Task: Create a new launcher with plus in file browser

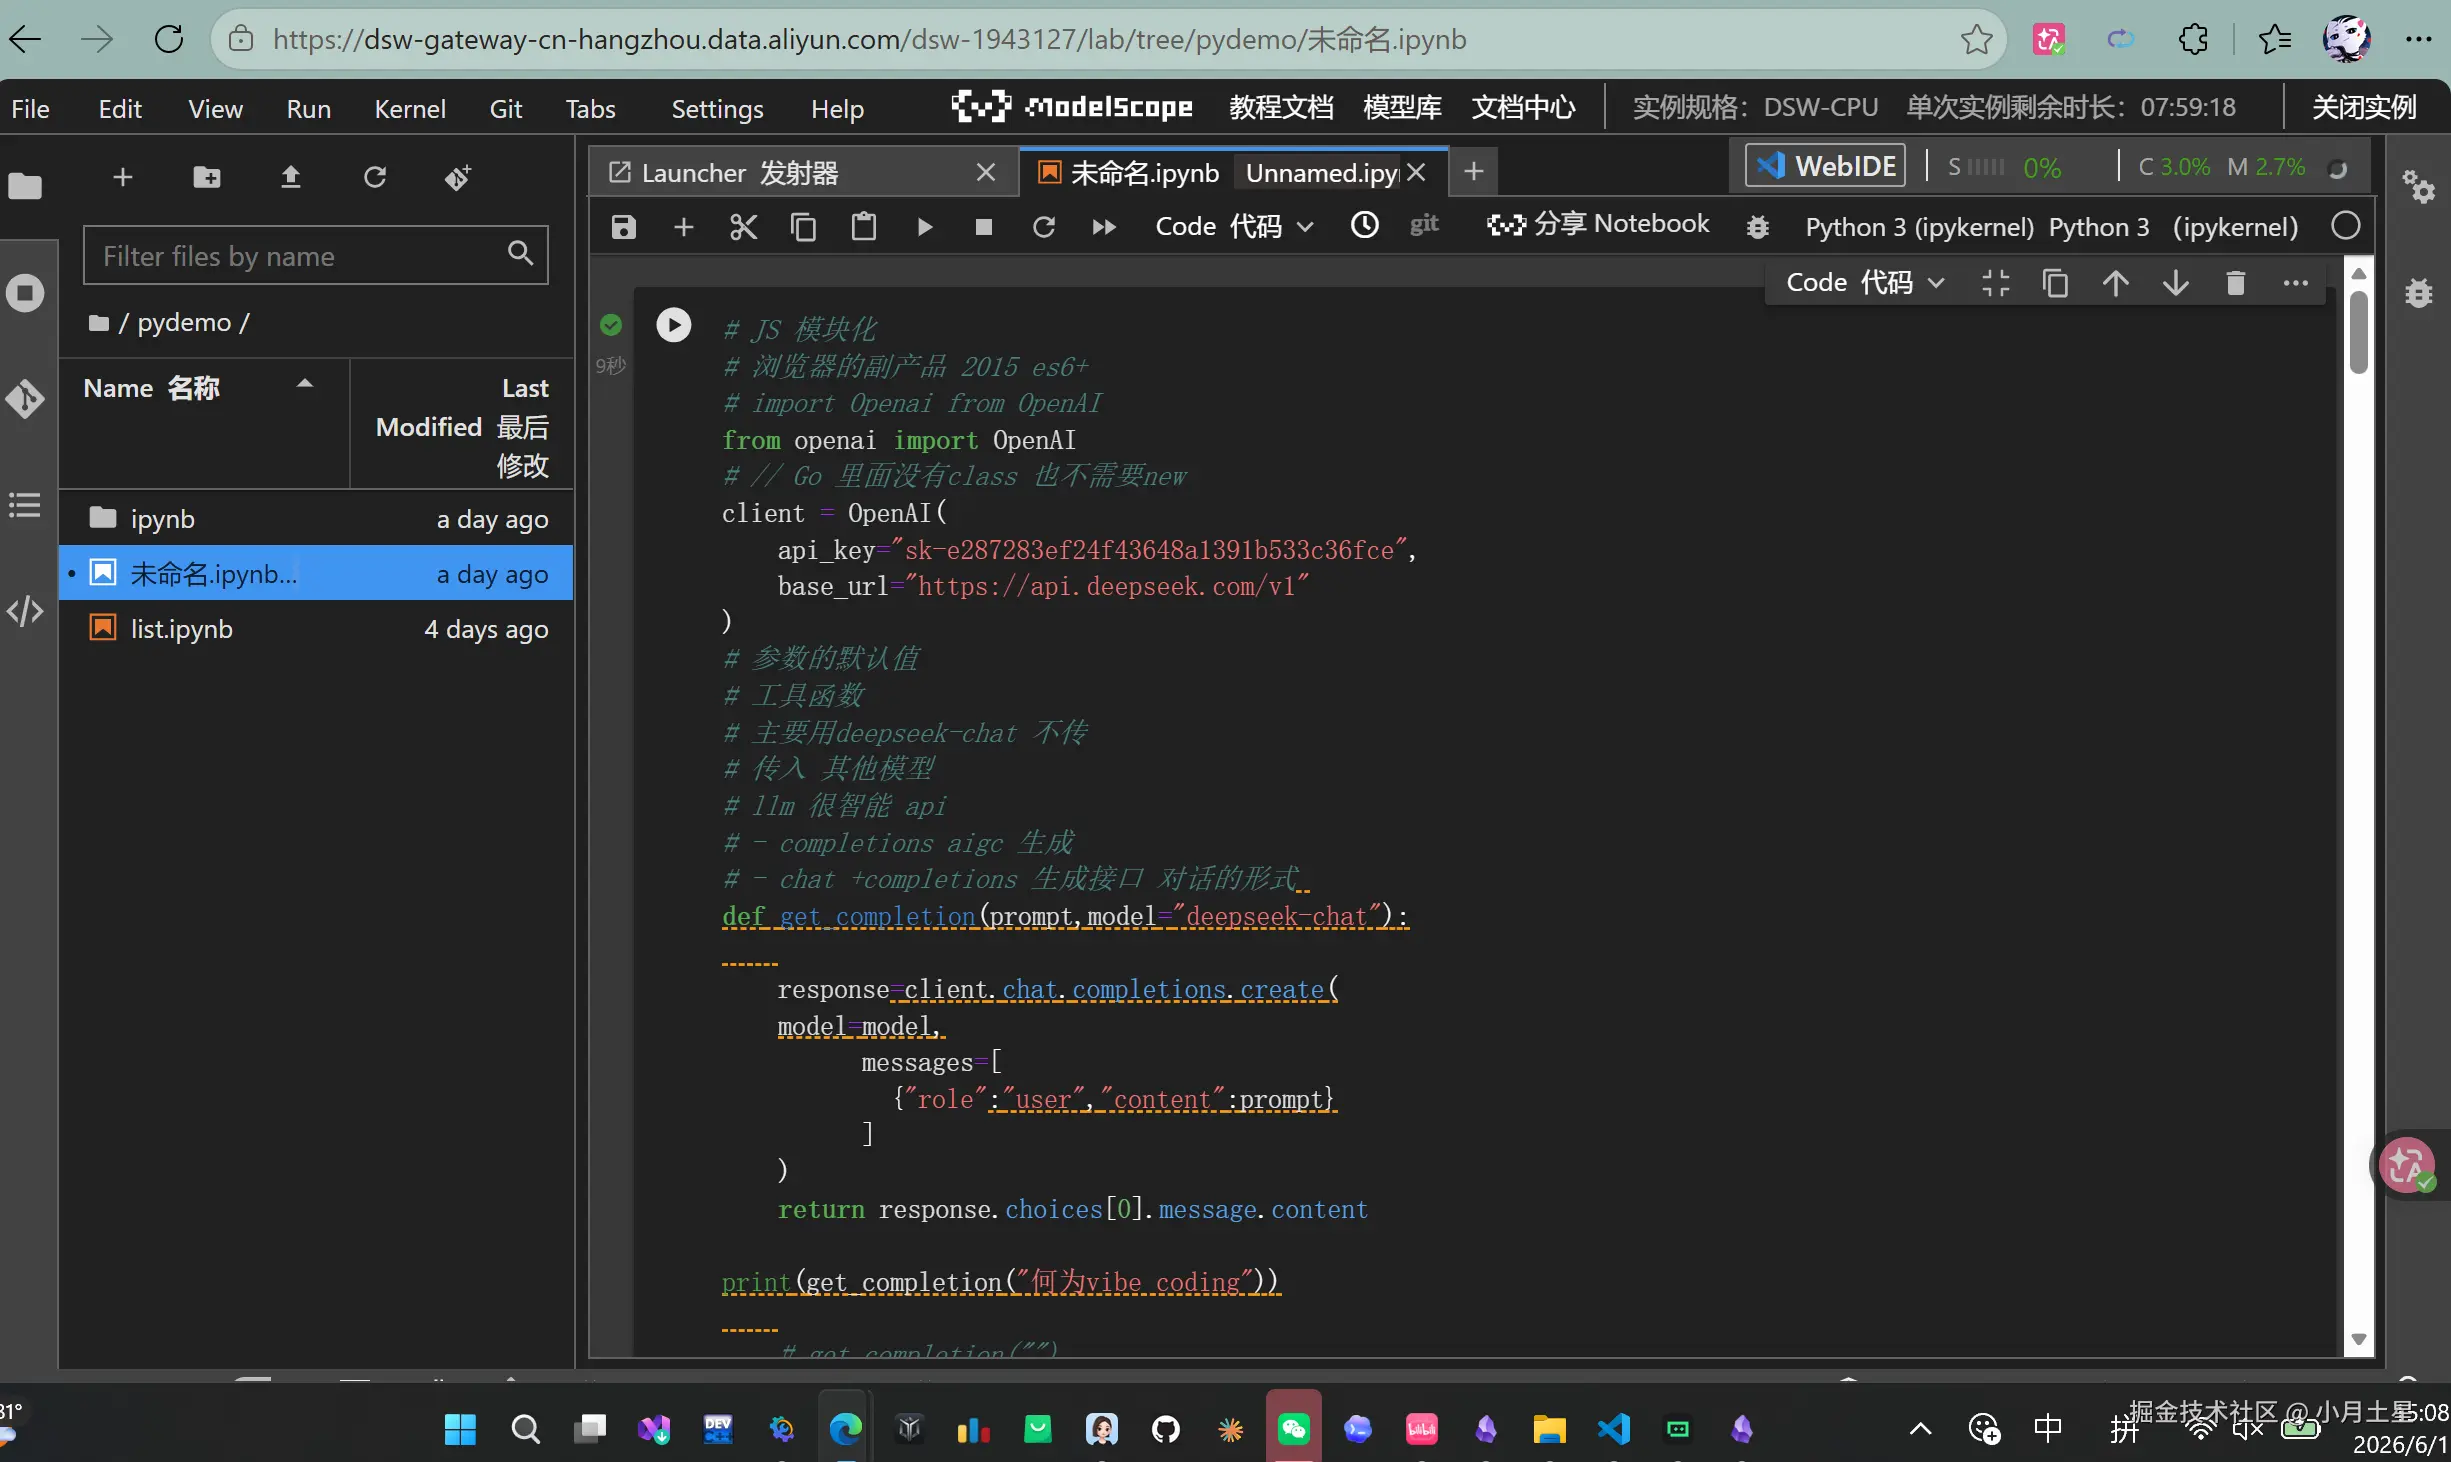Action: coord(123,177)
